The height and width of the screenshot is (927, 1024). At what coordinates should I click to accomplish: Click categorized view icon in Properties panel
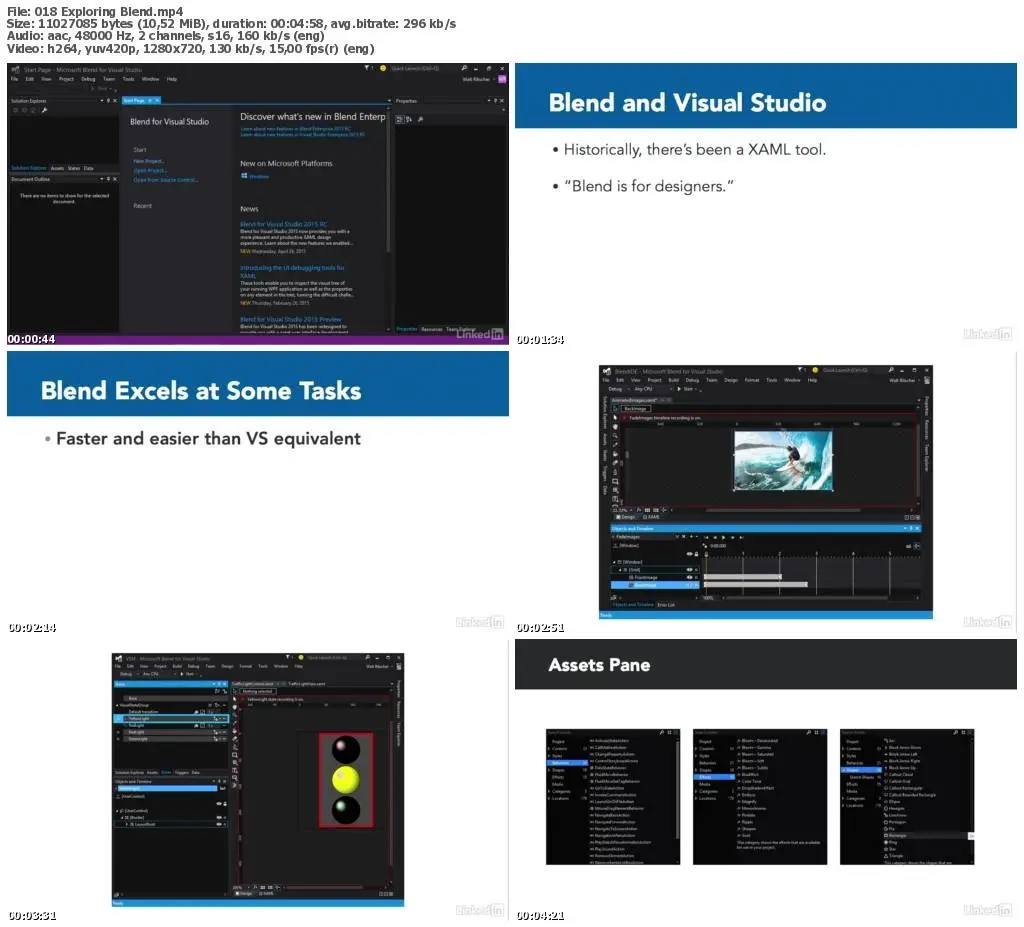(x=399, y=120)
